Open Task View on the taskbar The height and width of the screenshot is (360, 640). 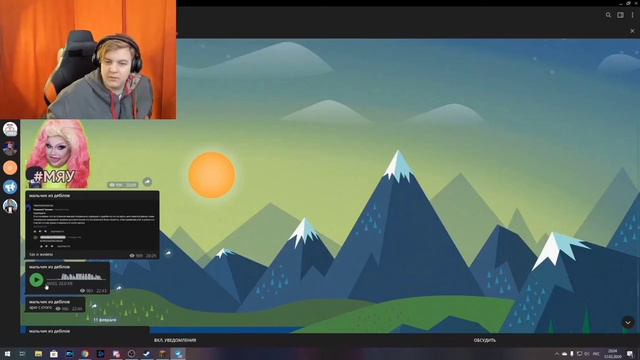(x=22, y=354)
